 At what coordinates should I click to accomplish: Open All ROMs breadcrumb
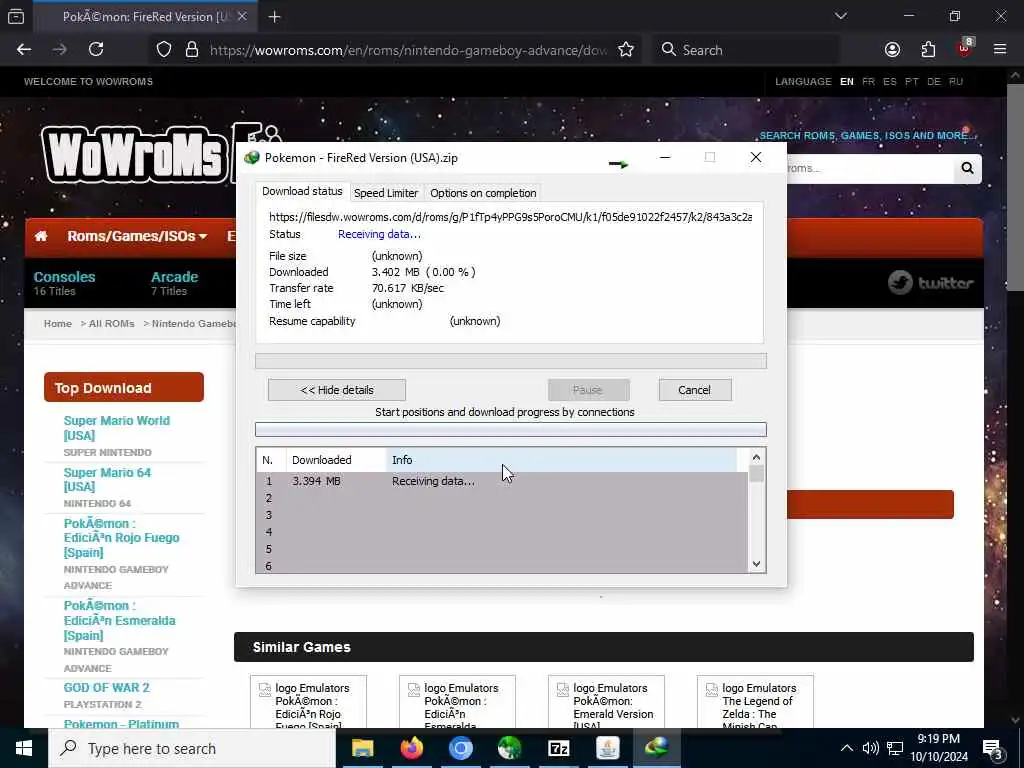pos(112,323)
